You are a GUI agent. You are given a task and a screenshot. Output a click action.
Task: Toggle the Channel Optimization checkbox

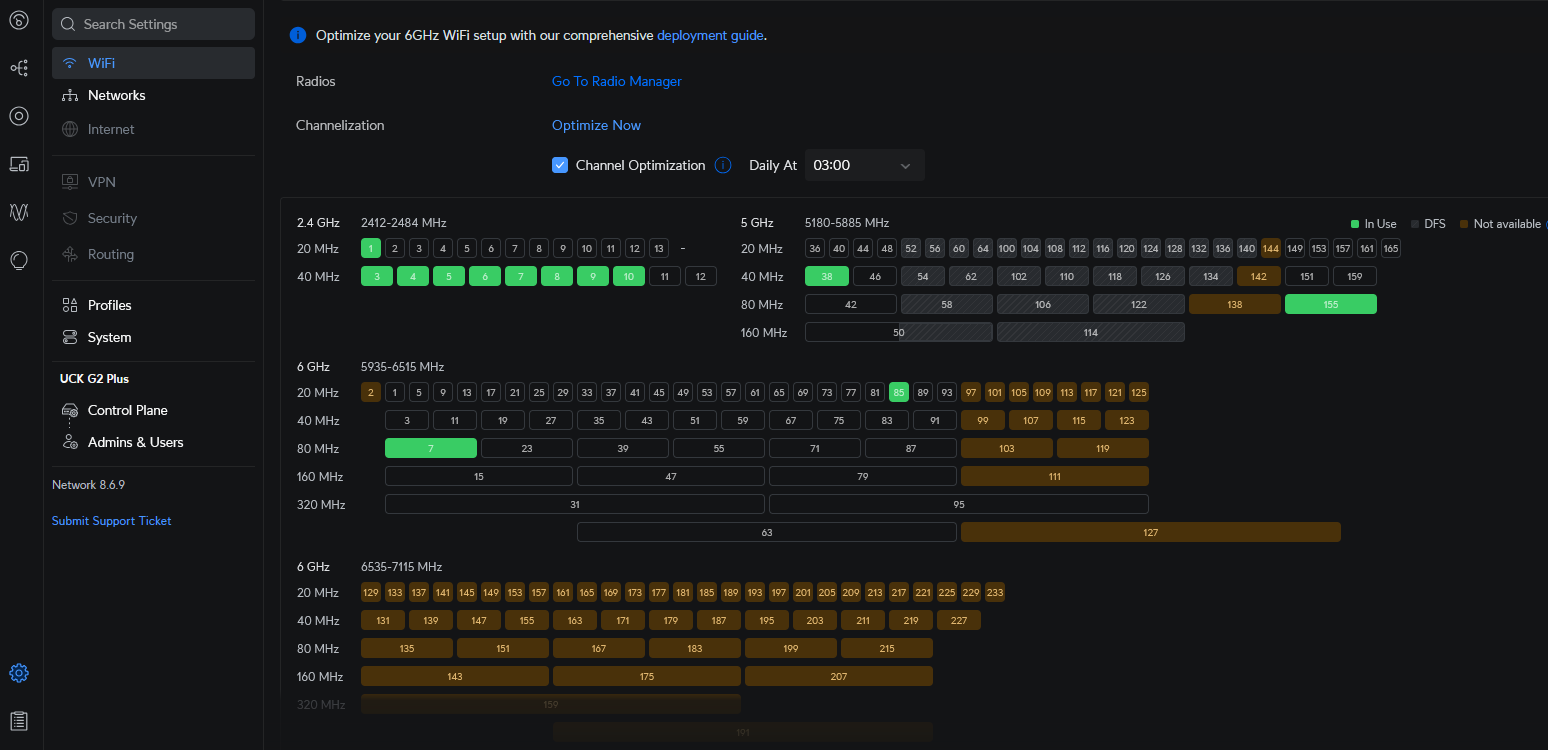[560, 165]
